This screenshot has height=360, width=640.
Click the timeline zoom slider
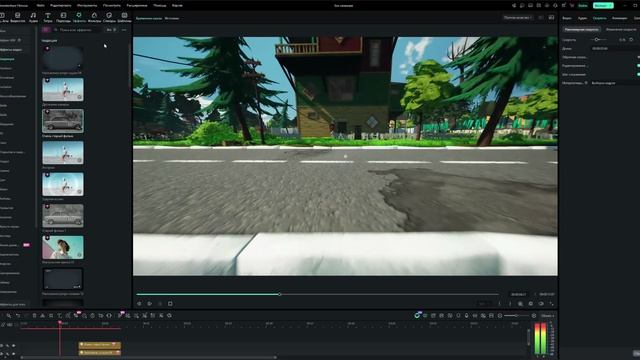[x=516, y=316]
